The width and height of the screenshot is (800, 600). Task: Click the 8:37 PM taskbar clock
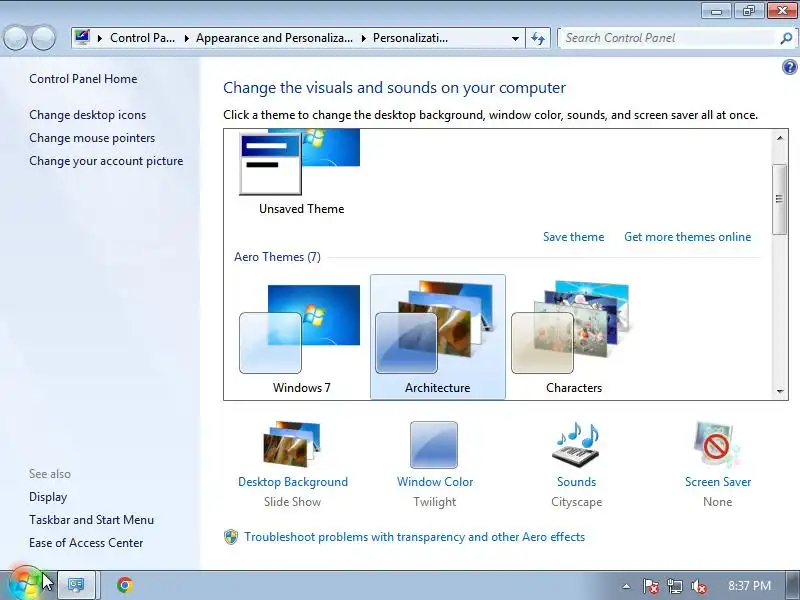749,585
